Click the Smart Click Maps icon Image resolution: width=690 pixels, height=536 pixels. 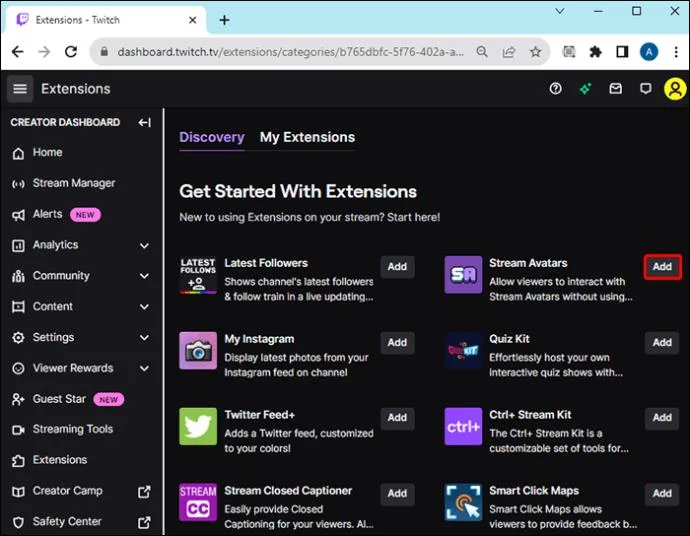coord(463,502)
